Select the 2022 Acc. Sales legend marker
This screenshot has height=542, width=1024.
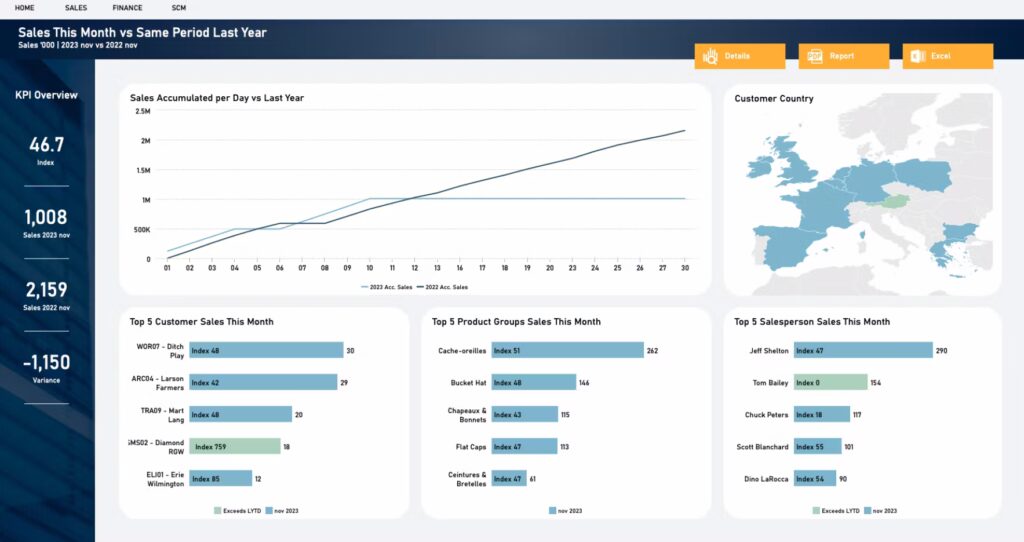click(420, 287)
